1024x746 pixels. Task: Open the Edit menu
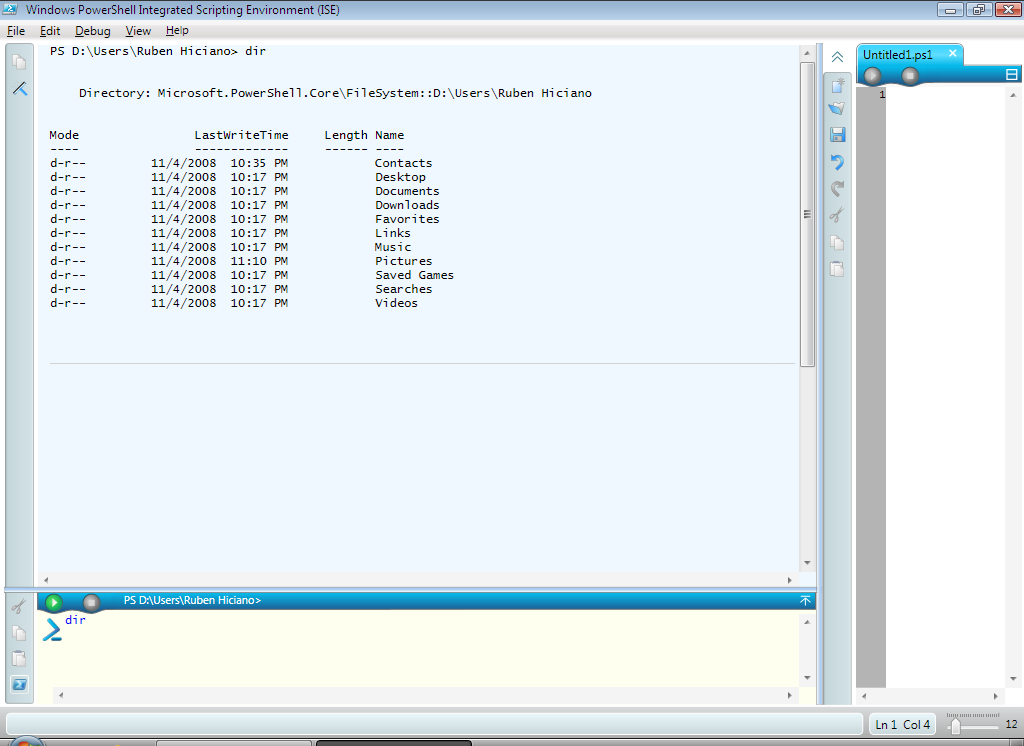point(50,31)
